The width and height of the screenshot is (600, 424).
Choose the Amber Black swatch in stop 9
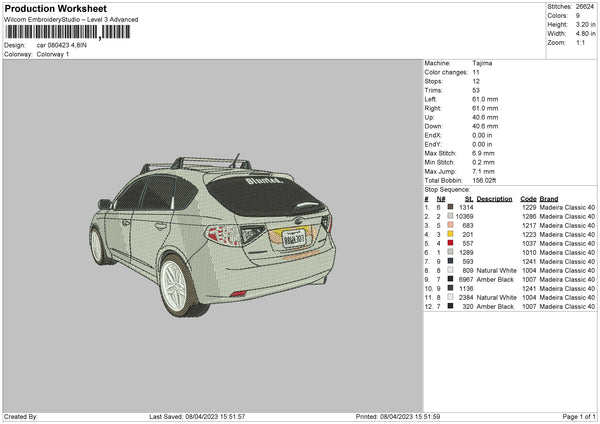[x=450, y=279]
